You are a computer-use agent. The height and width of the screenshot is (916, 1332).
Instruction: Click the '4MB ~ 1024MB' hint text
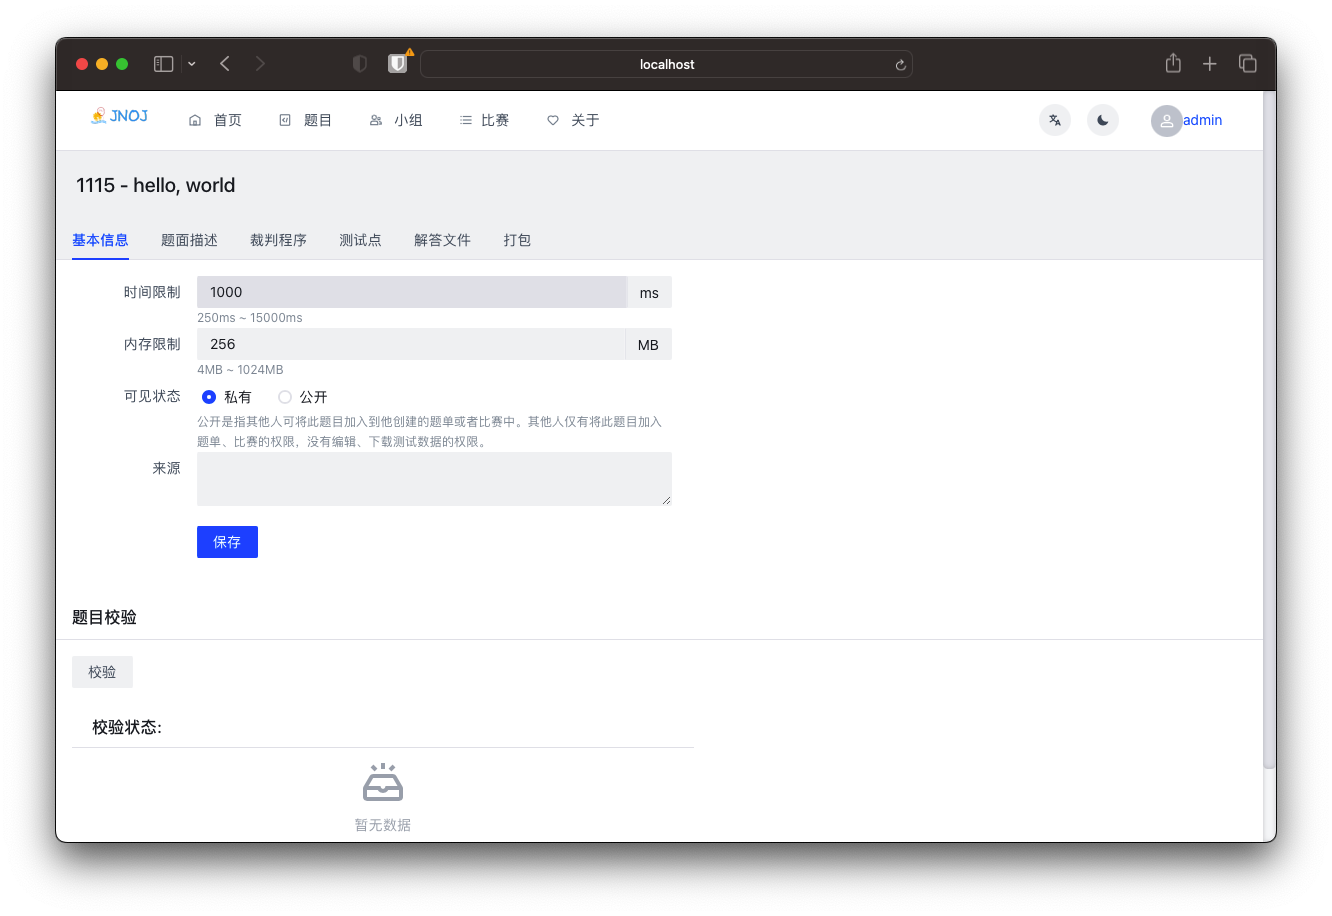[240, 370]
